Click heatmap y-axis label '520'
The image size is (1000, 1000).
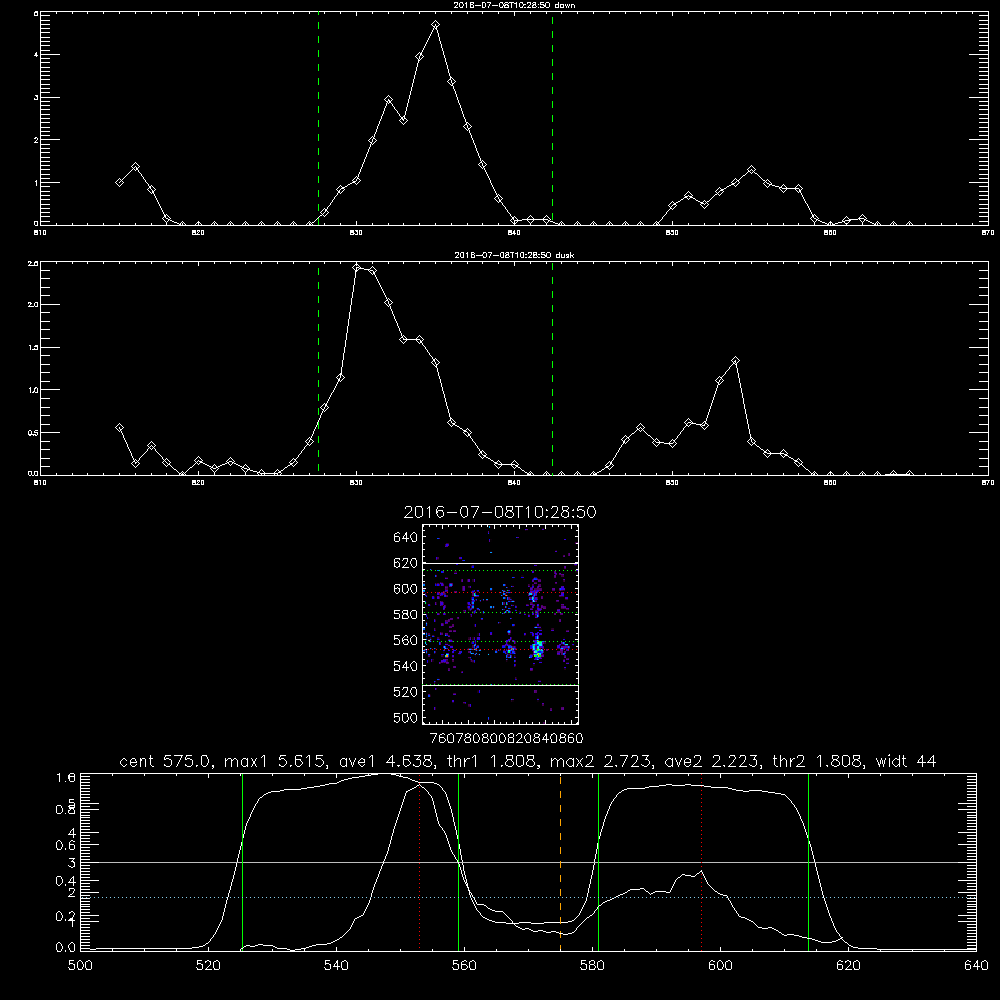tap(406, 692)
